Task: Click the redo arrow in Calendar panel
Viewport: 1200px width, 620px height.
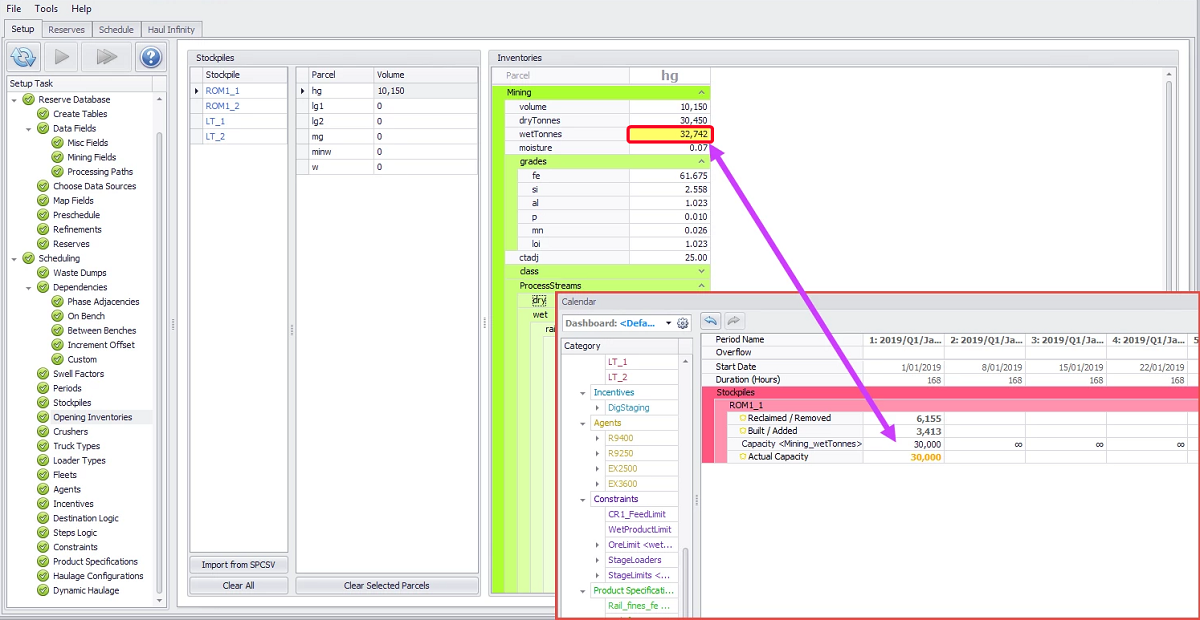Action: pyautogui.click(x=734, y=321)
